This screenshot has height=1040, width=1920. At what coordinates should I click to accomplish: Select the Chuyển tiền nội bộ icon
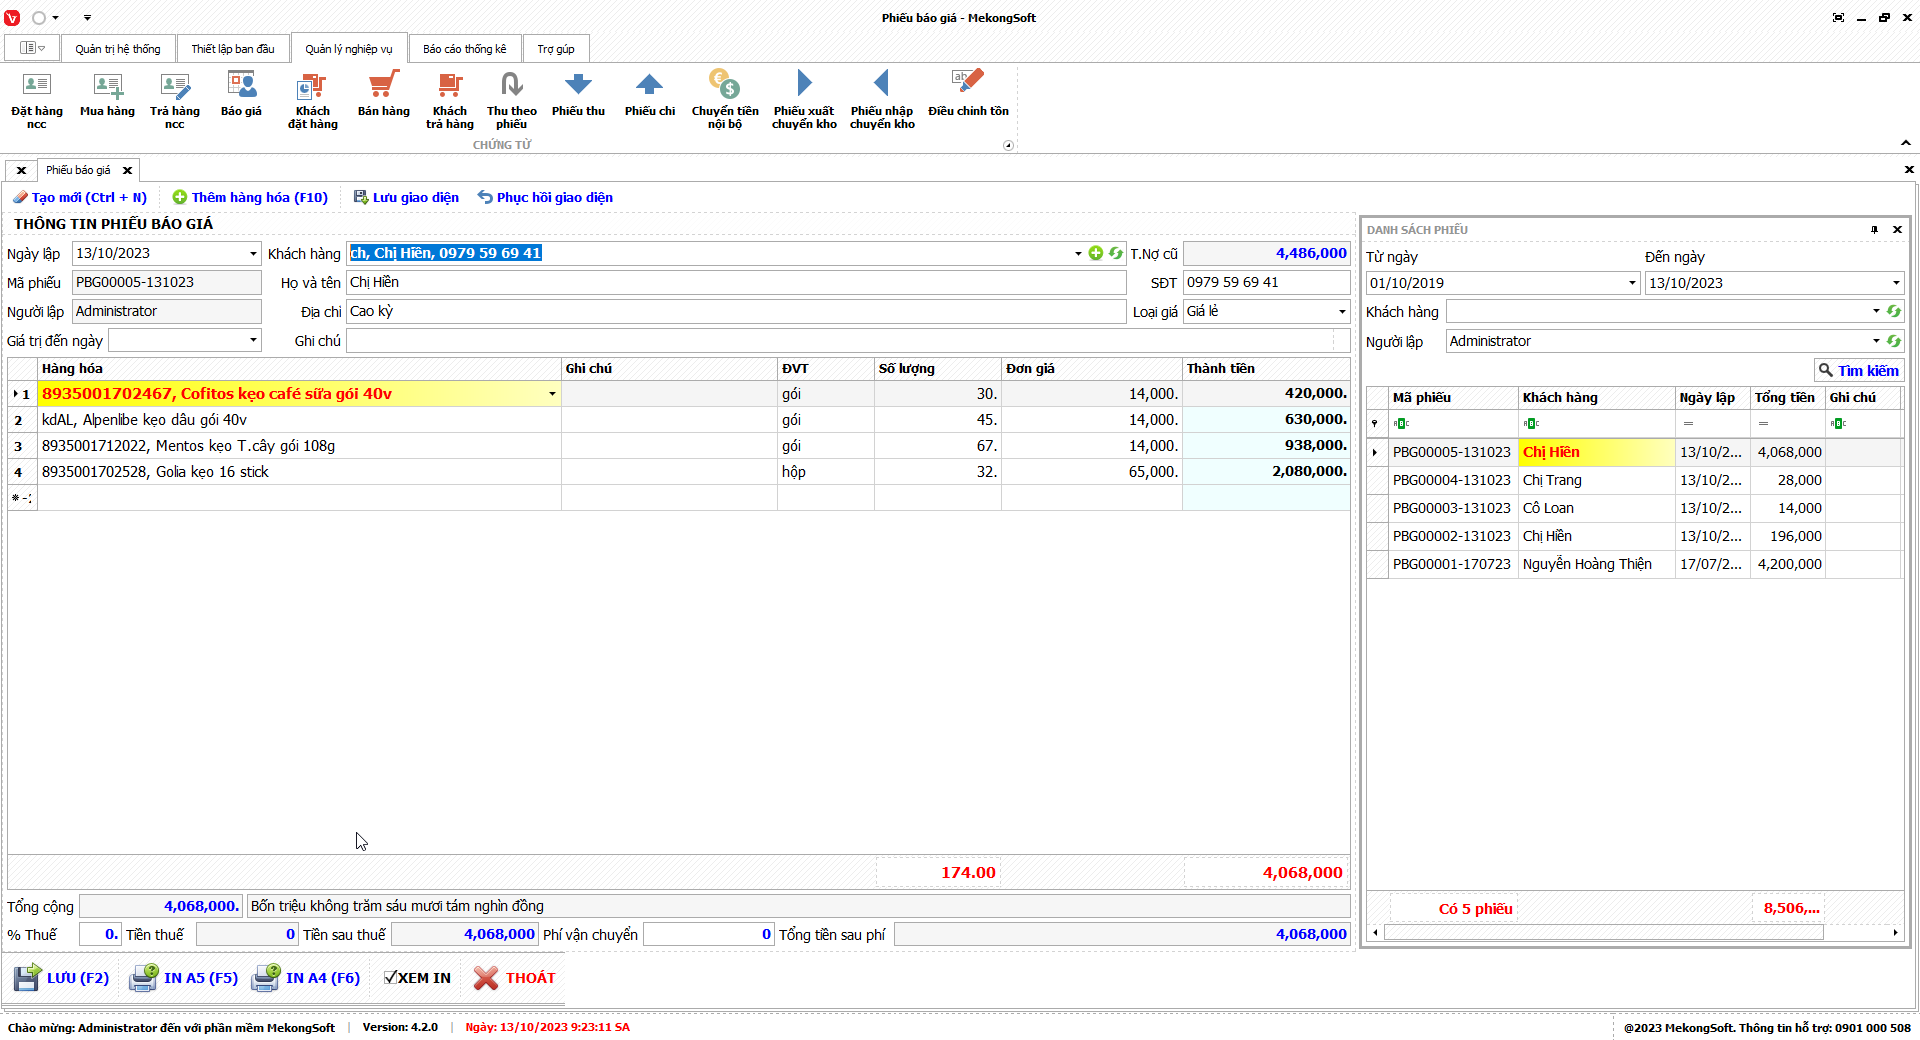(724, 86)
